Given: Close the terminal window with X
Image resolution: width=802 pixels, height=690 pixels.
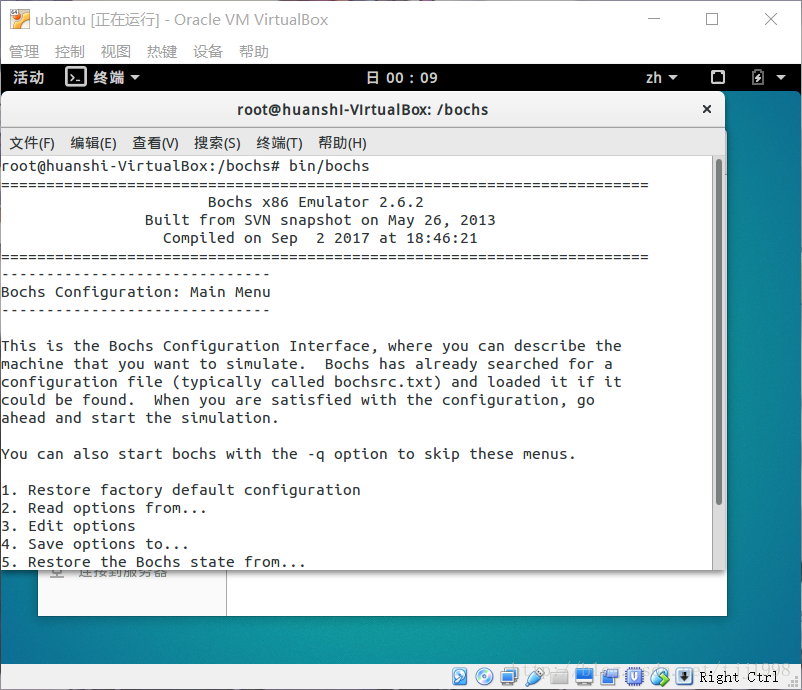Looking at the screenshot, I should click(x=707, y=109).
